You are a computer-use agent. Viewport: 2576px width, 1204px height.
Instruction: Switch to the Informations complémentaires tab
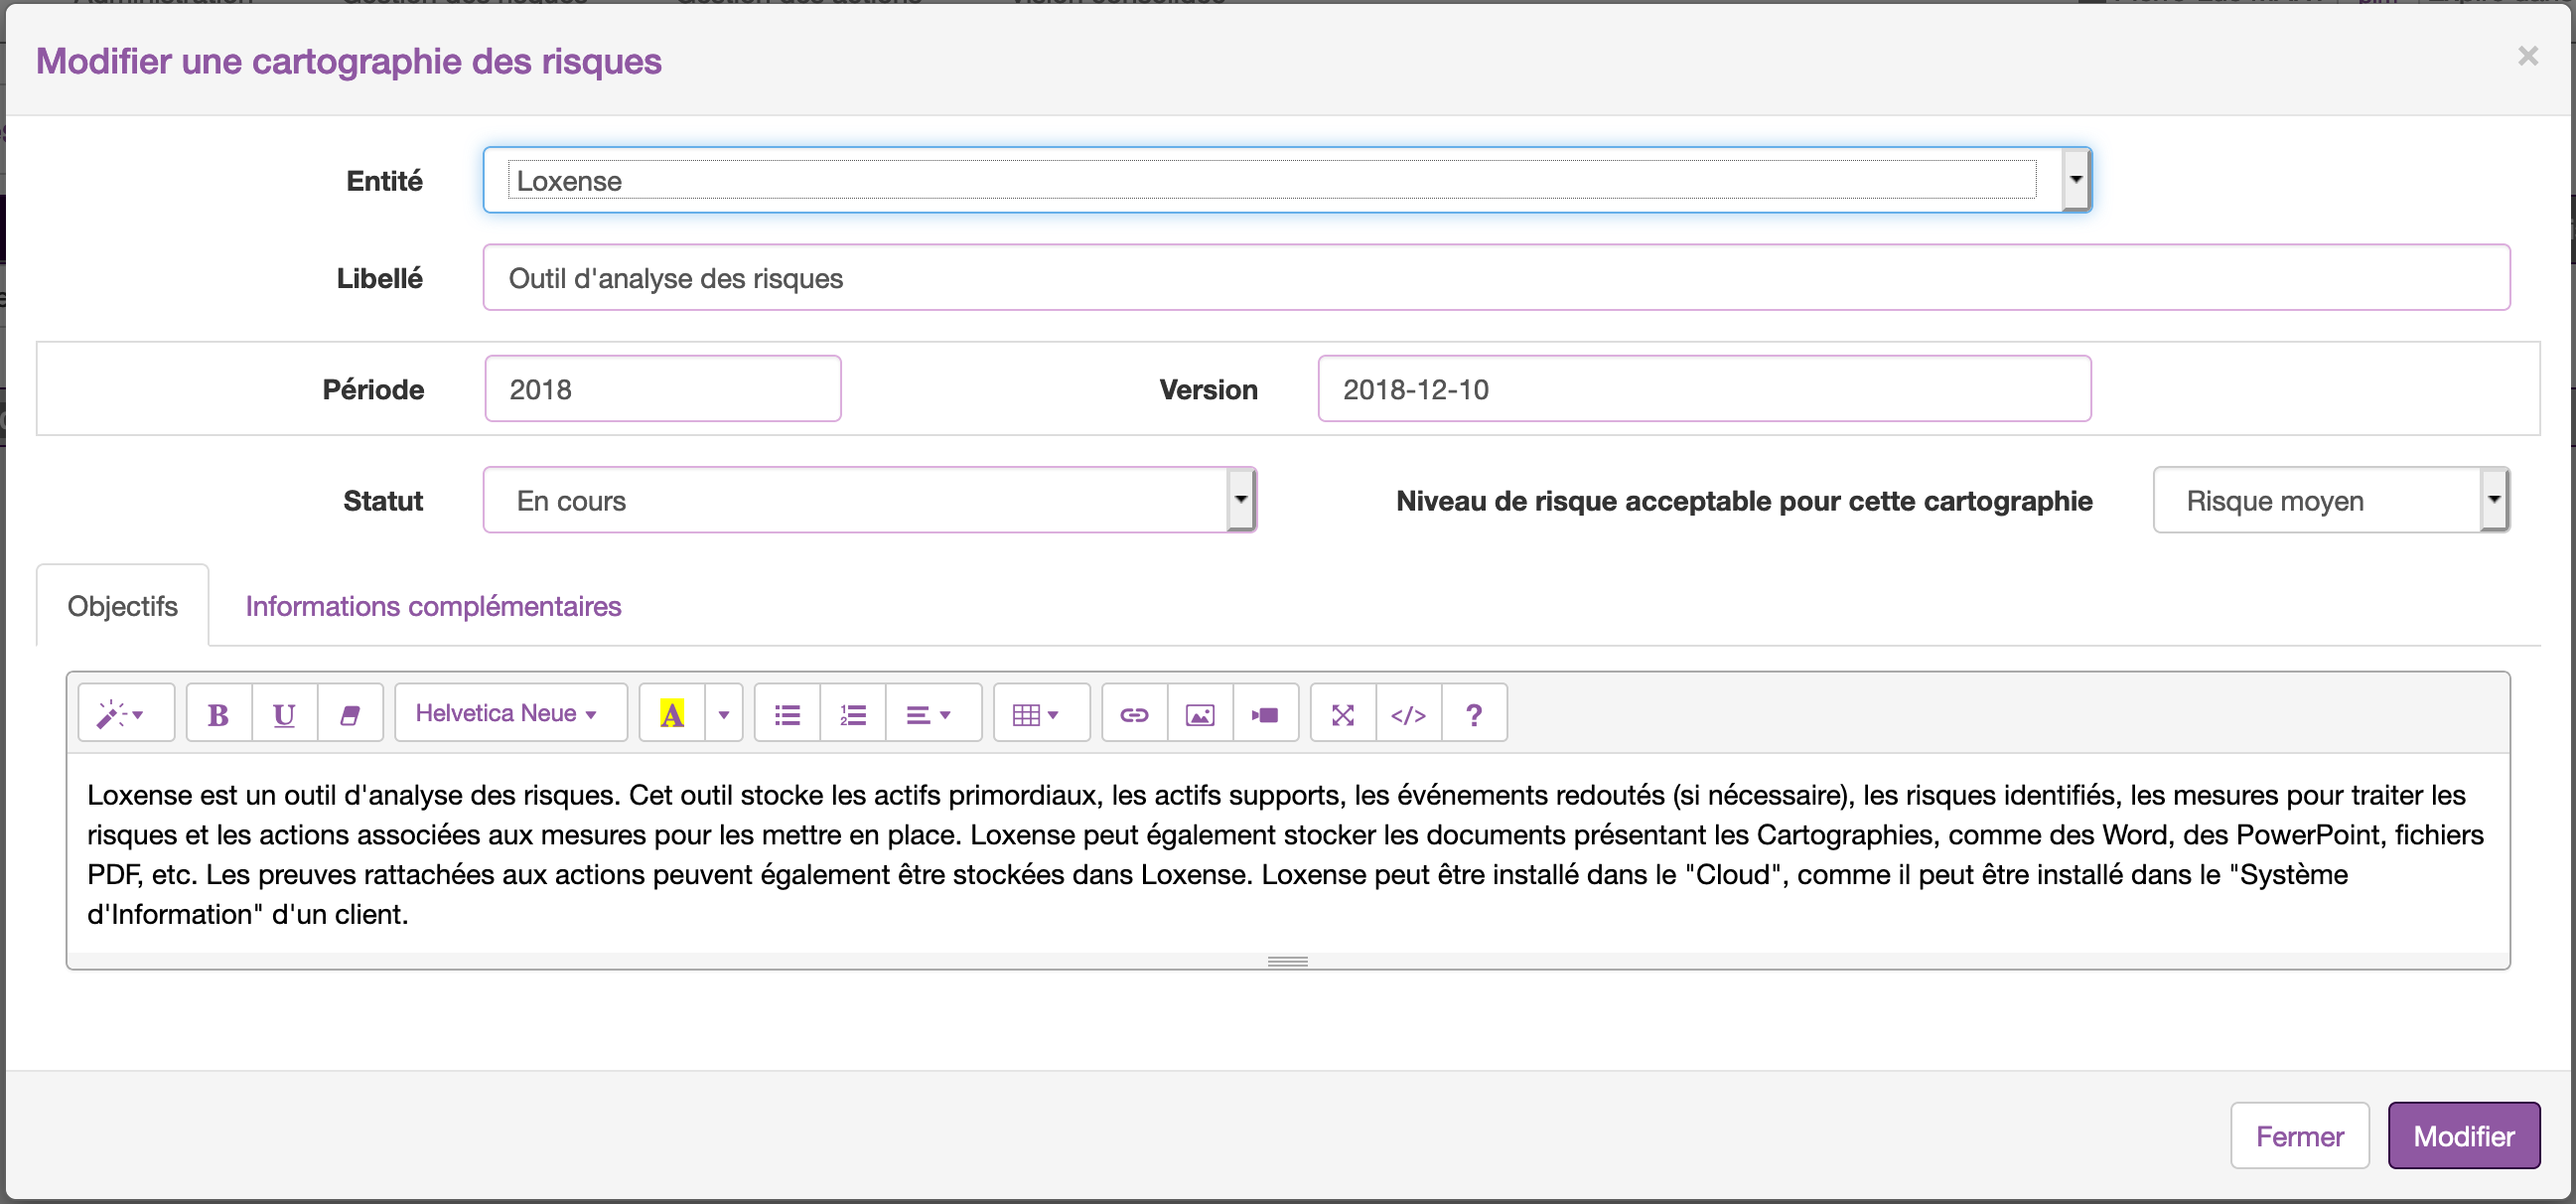pyautogui.click(x=433, y=606)
